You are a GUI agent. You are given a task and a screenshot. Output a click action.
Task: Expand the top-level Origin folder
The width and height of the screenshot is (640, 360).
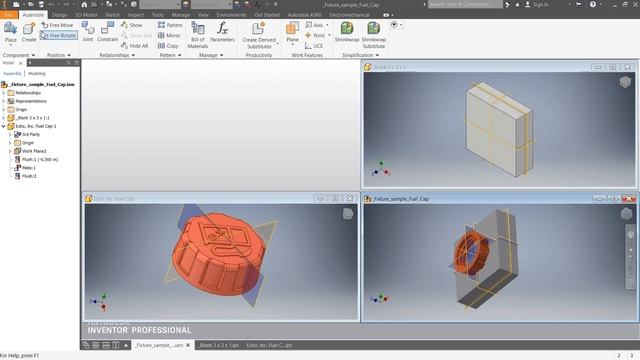[4, 109]
